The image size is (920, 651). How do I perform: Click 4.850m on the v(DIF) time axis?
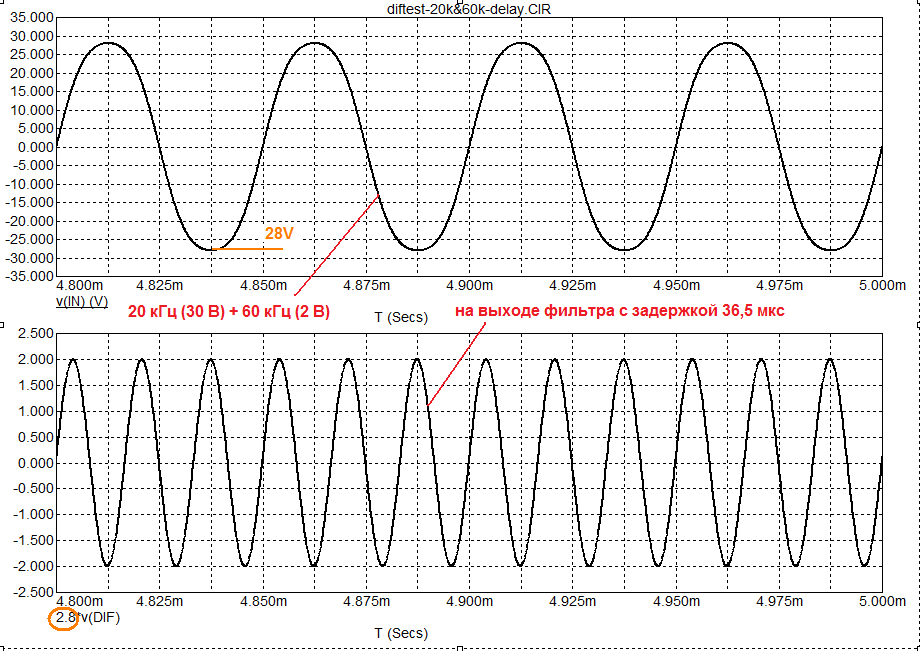pyautogui.click(x=263, y=601)
